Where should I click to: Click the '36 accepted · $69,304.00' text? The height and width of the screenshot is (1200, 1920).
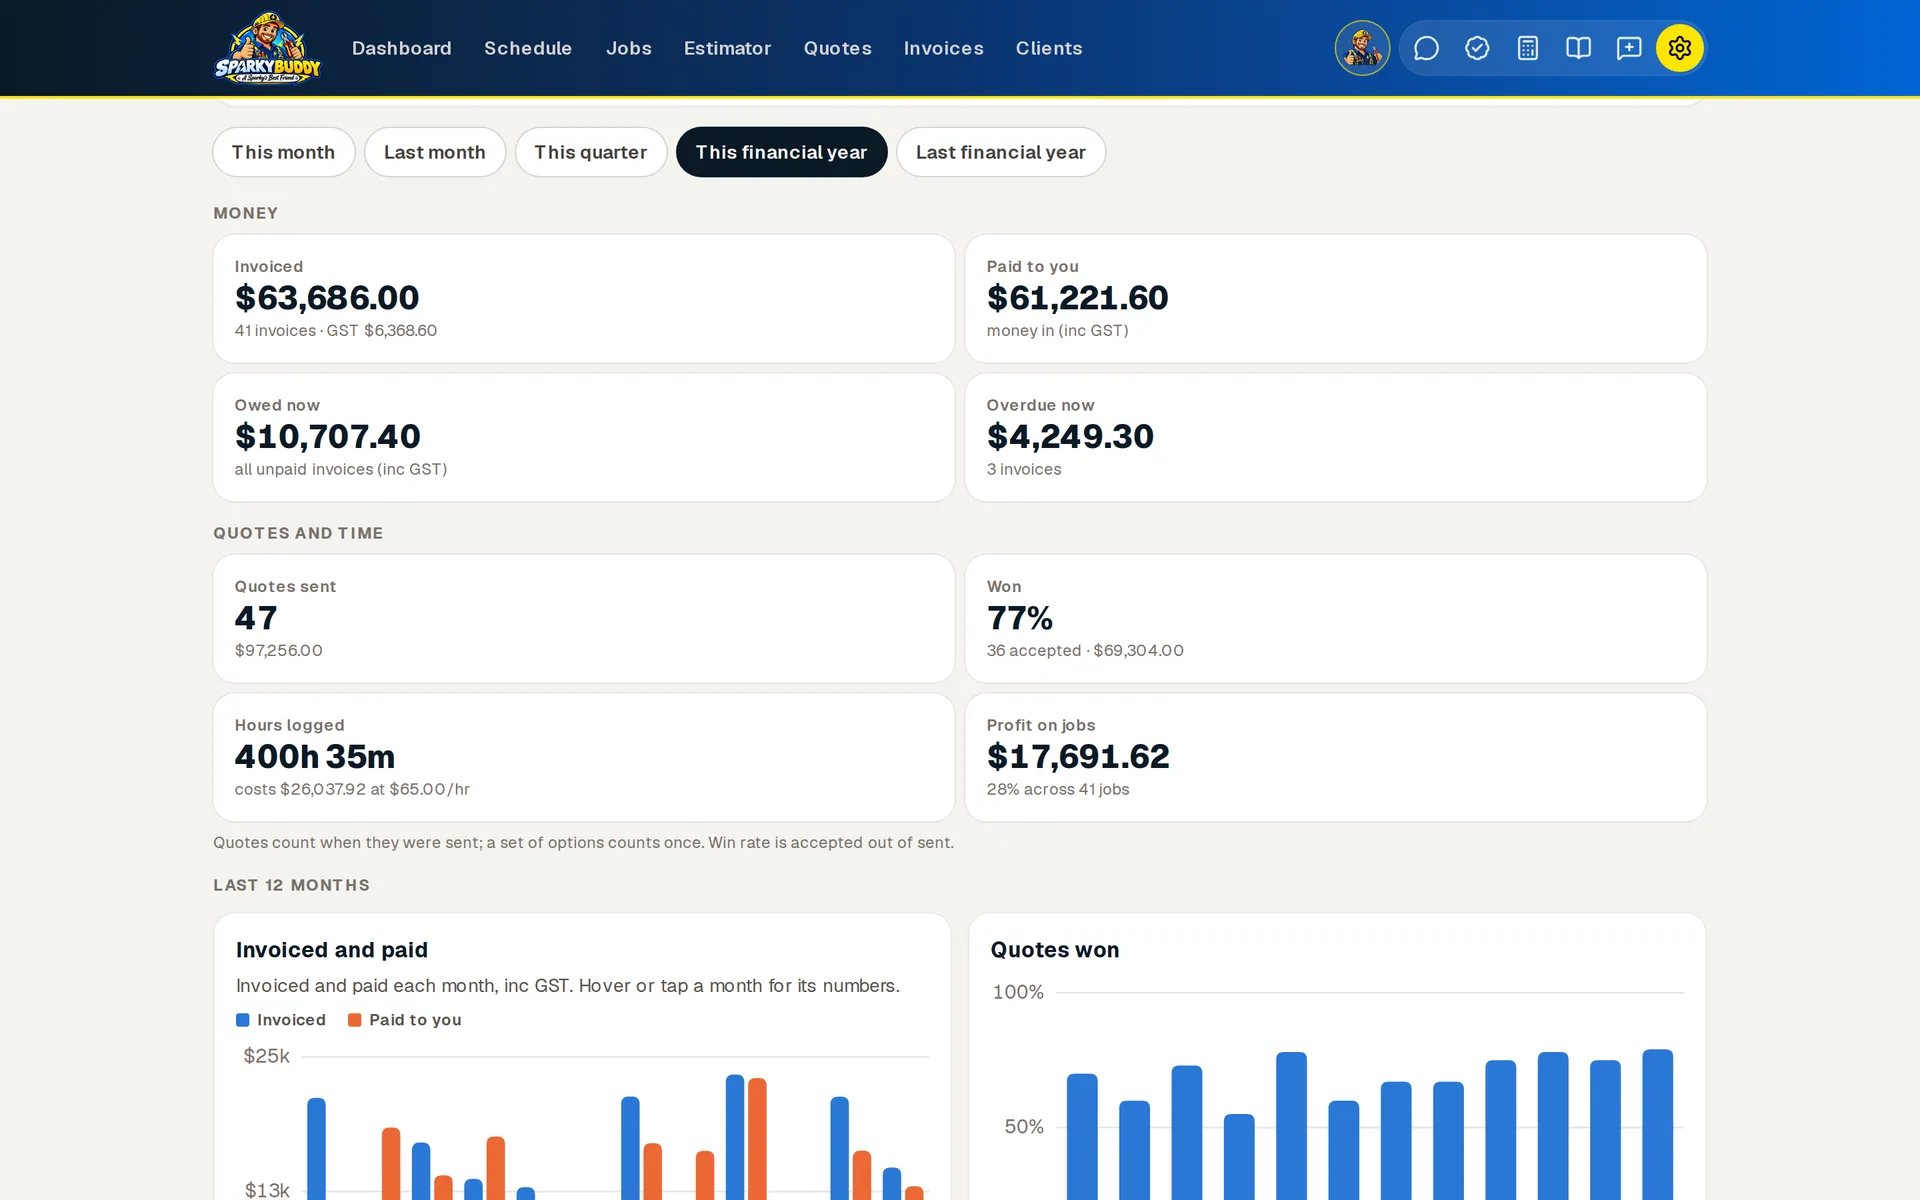pos(1085,651)
